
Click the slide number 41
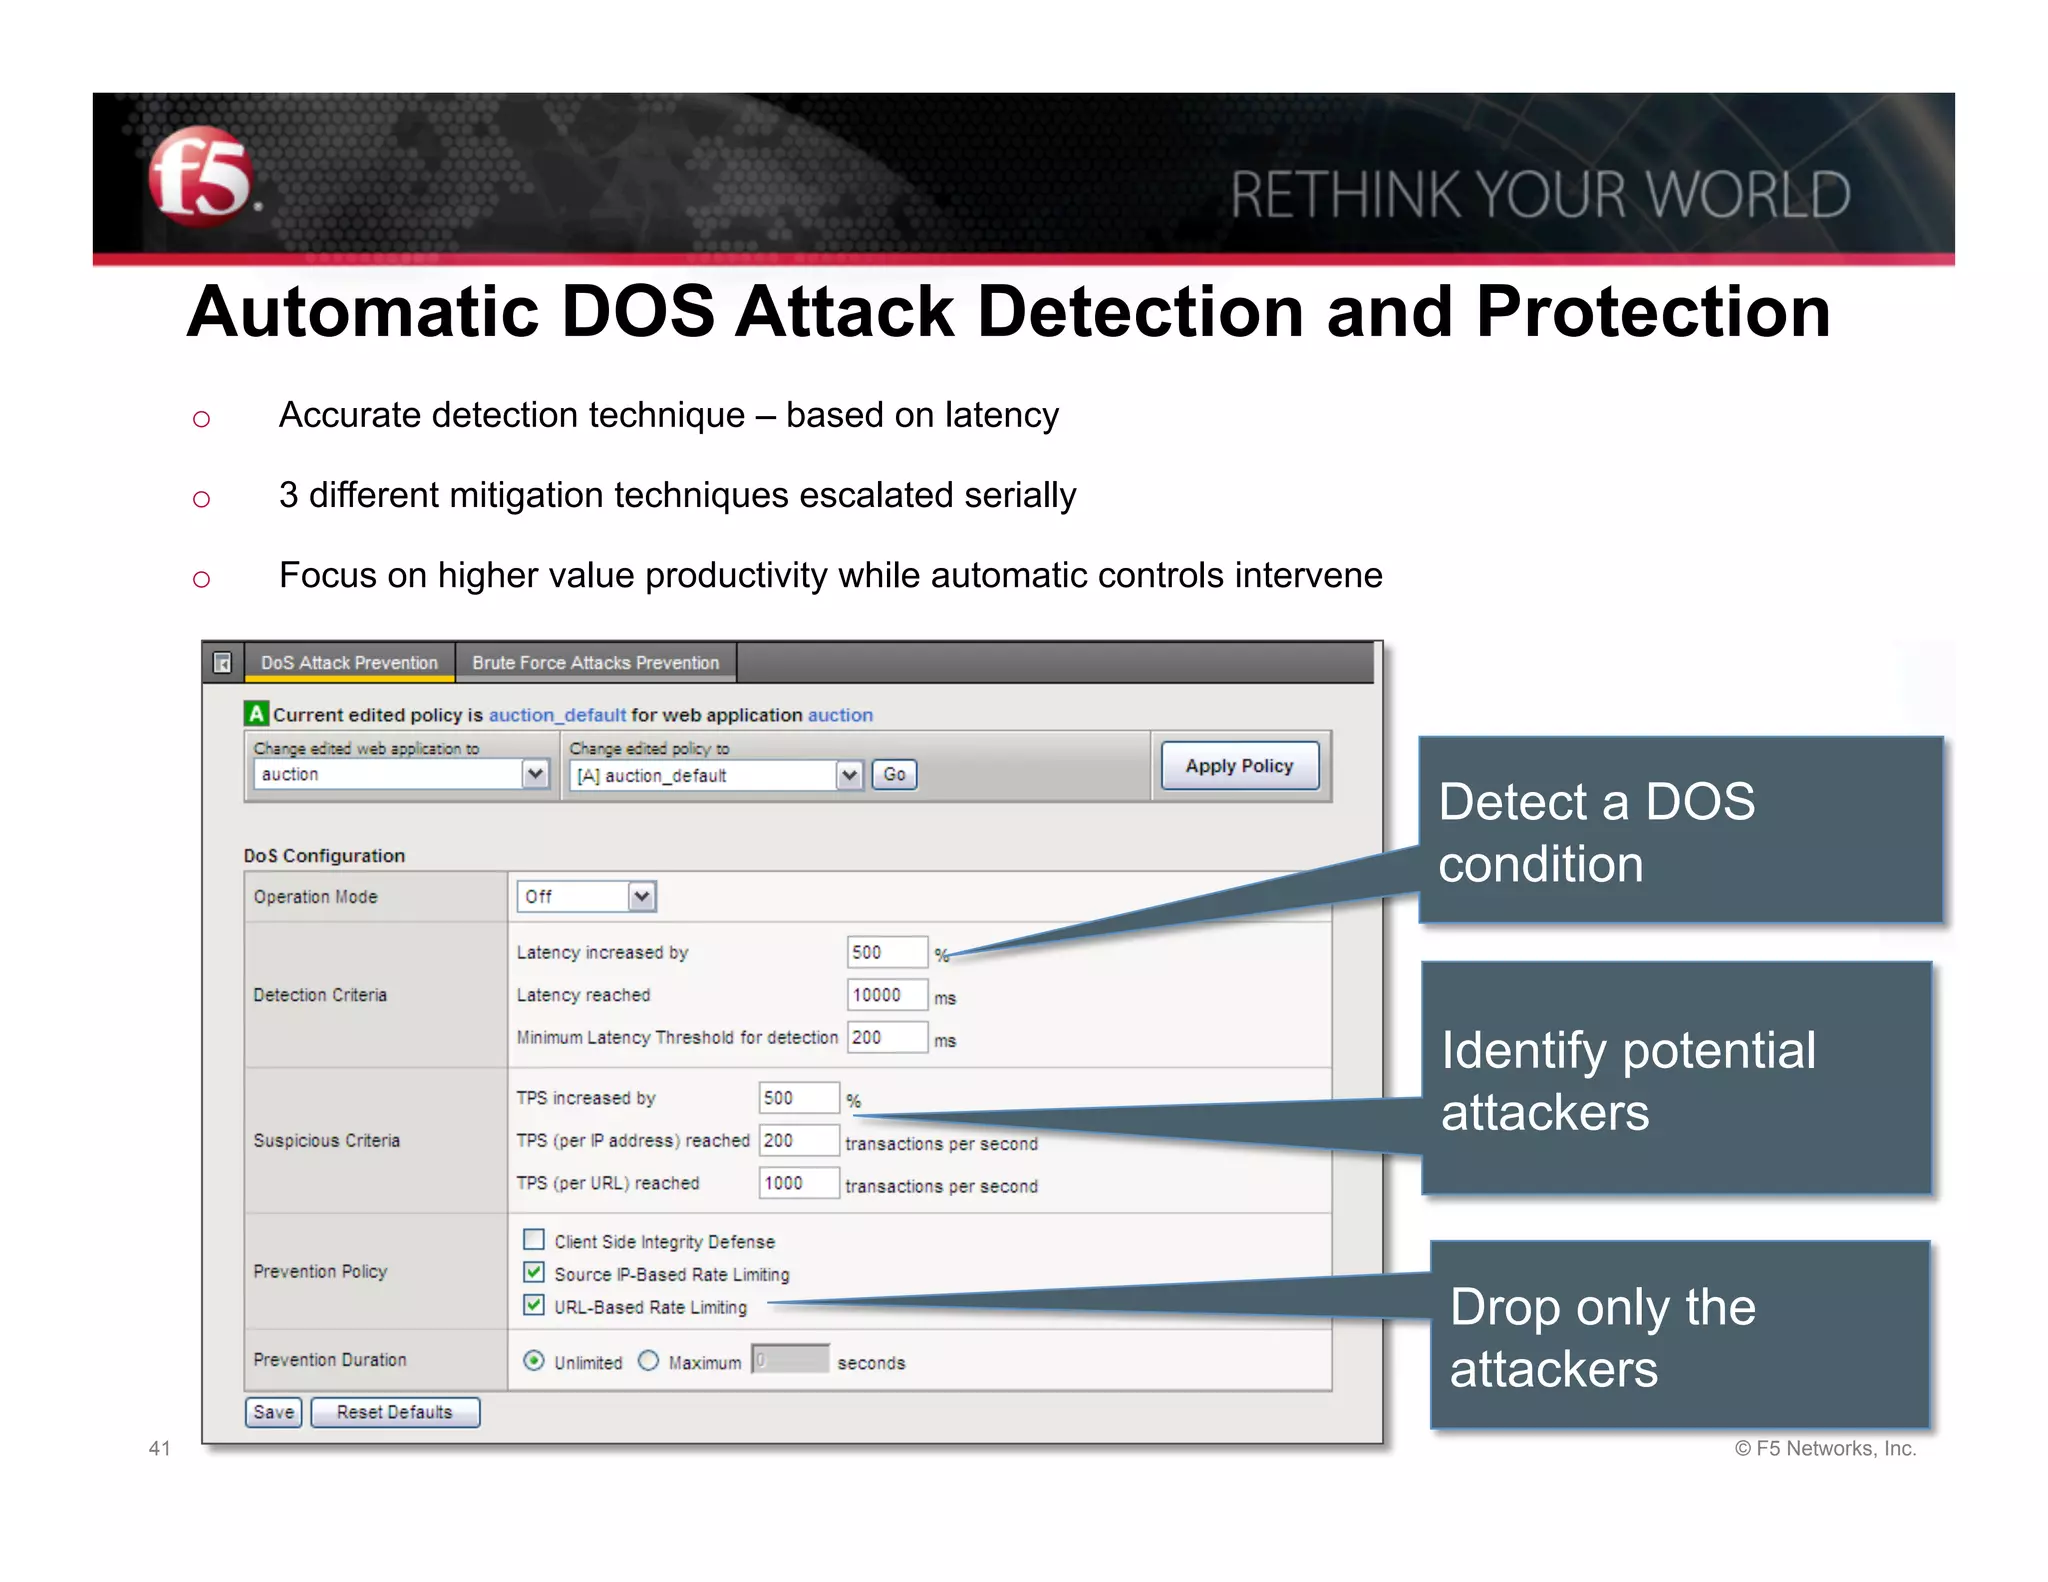point(159,1448)
